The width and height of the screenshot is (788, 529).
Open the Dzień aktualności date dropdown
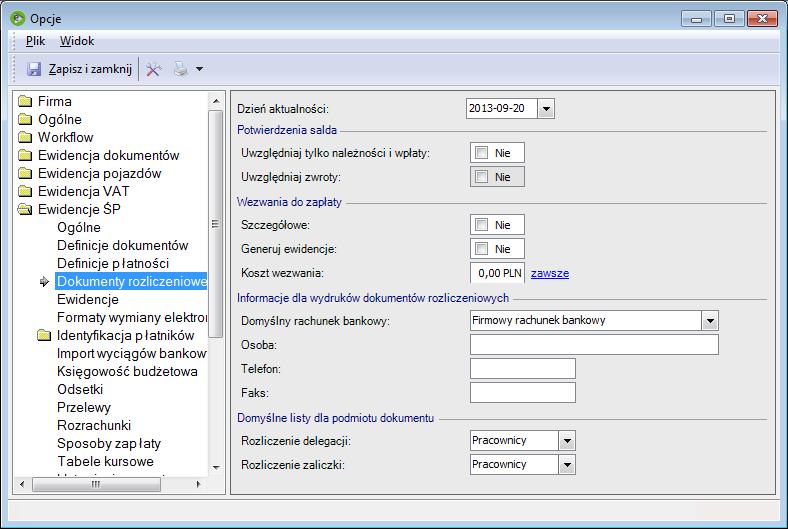click(x=546, y=109)
